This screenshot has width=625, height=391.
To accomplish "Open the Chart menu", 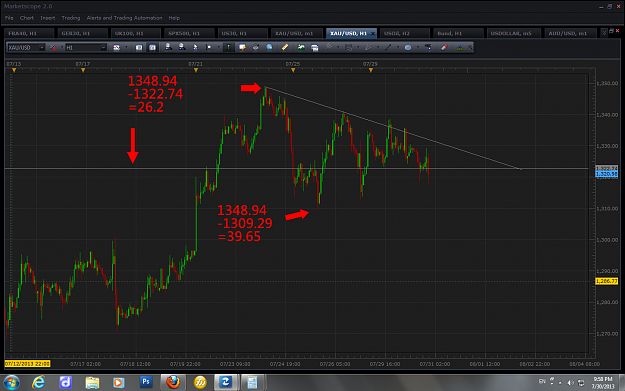I will pos(27,18).
